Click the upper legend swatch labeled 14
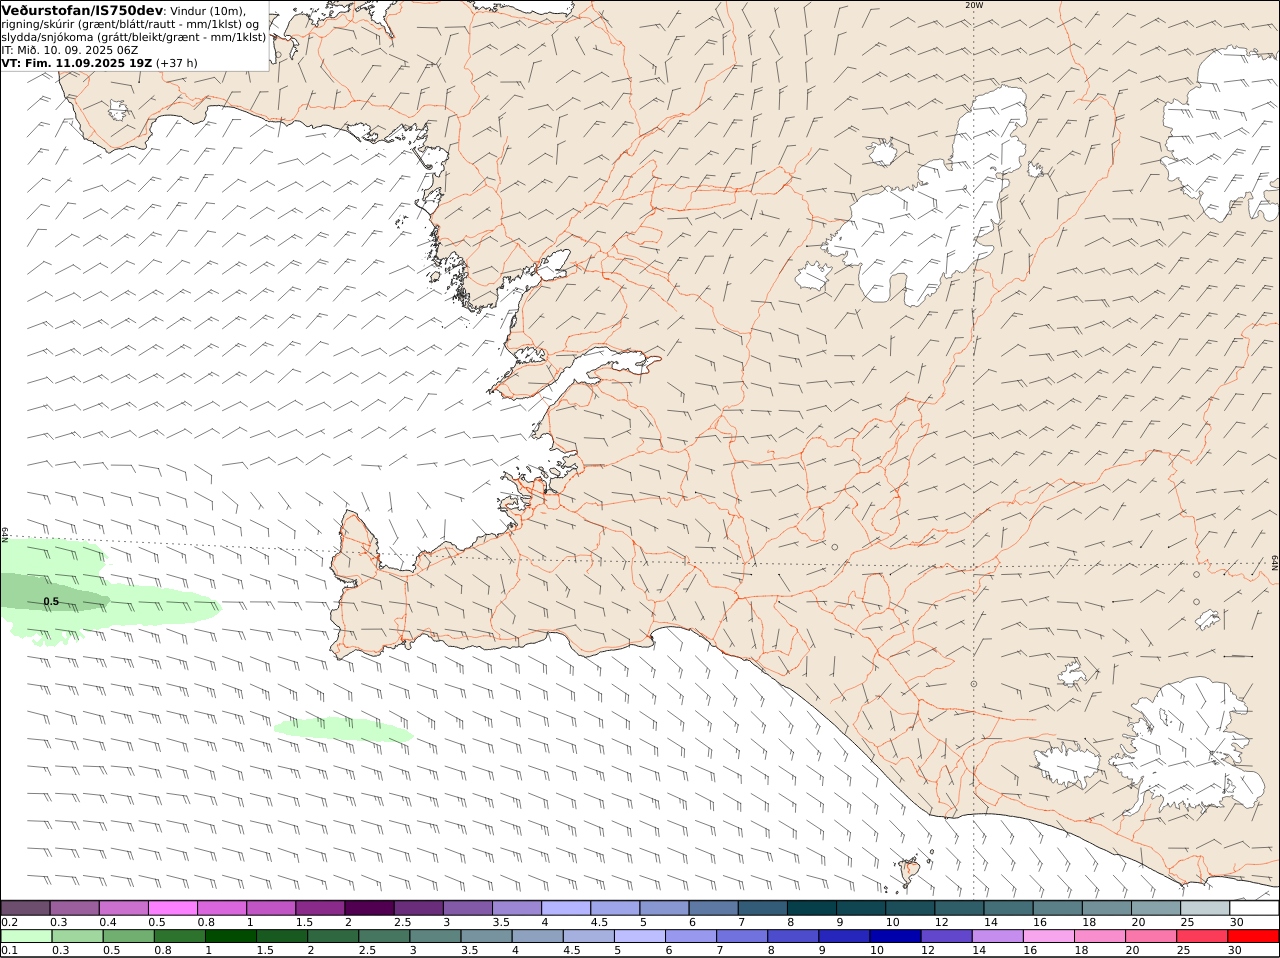Screen dimensions: 1280x958 tap(1008, 908)
